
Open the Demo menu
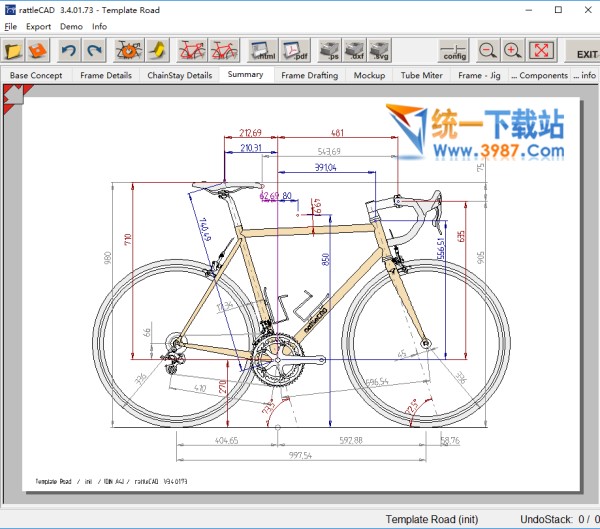71,26
